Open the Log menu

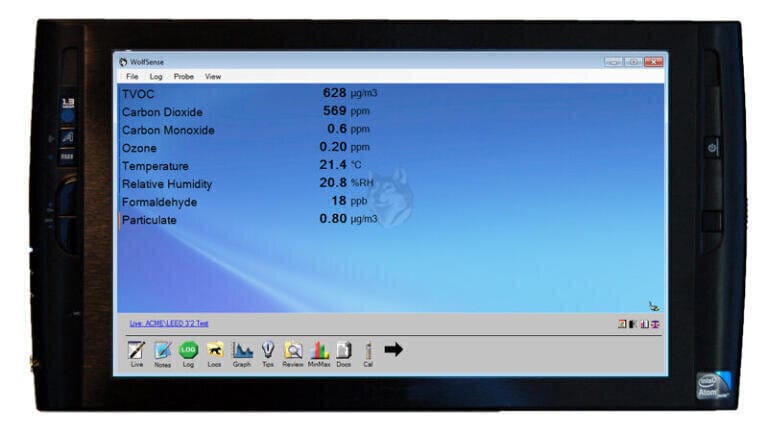click(x=156, y=76)
